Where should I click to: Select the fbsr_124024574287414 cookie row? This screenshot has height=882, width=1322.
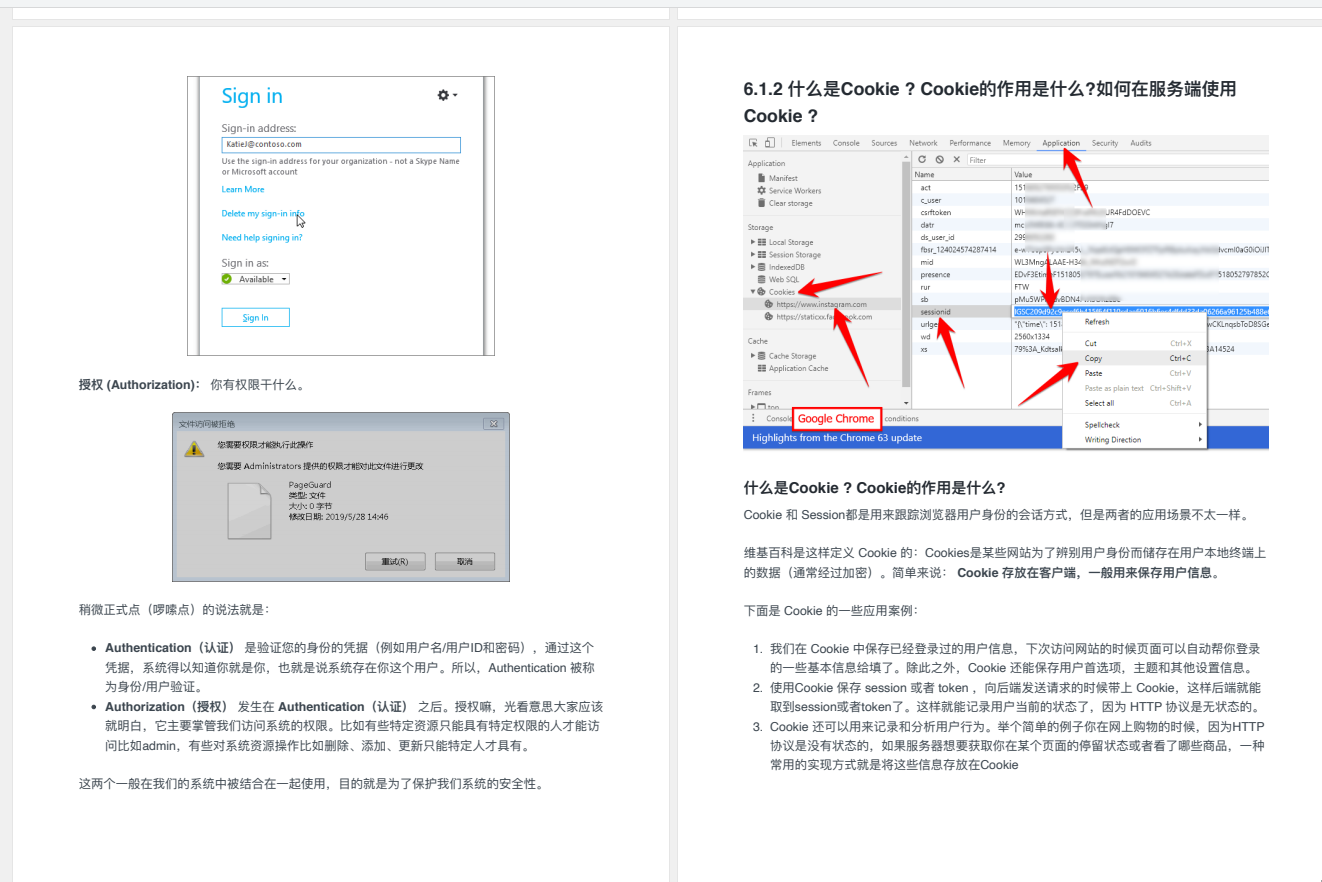coord(1091,249)
